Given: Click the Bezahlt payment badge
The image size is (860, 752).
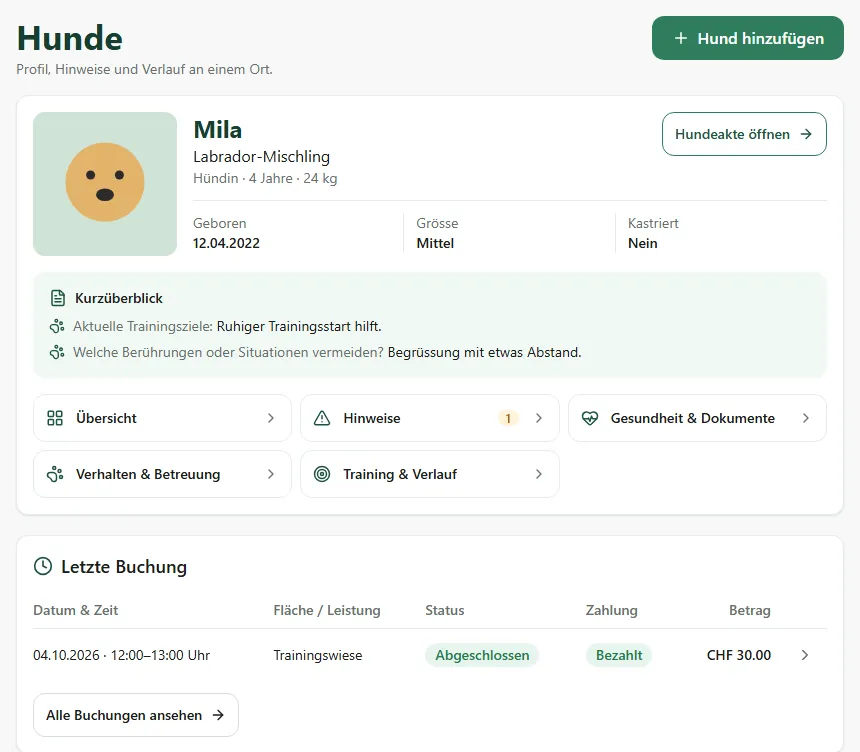Looking at the screenshot, I should click(619, 655).
